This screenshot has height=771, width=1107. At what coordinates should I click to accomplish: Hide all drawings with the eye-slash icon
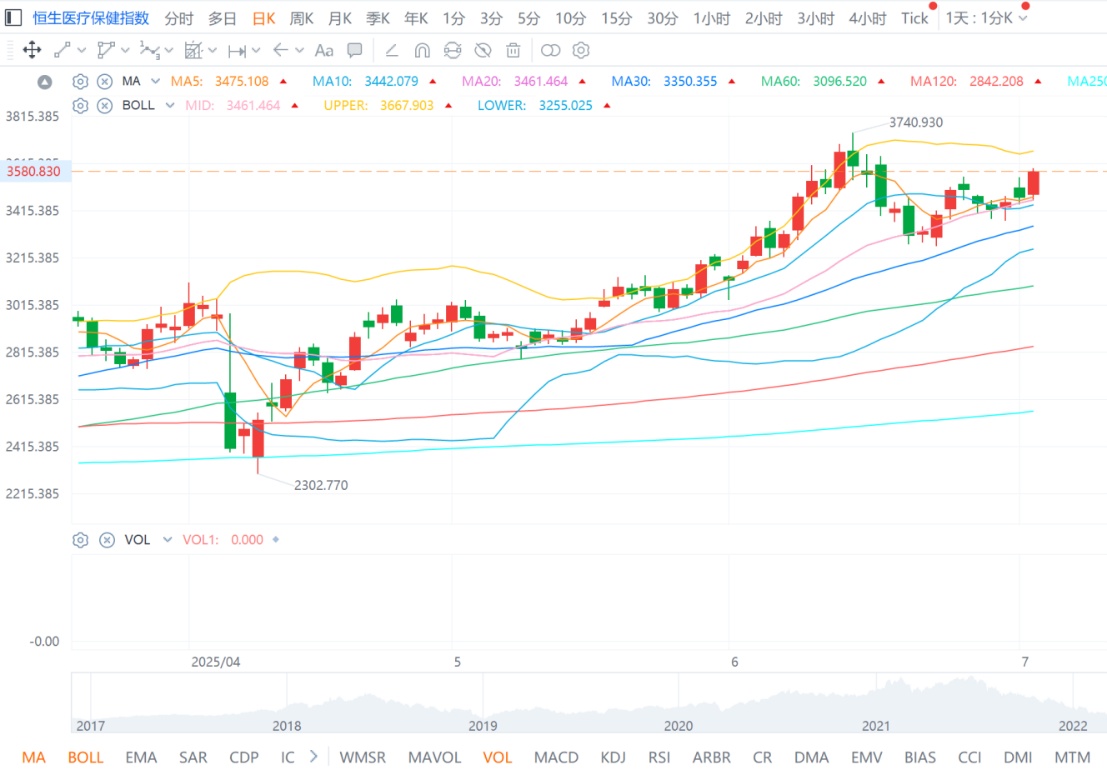coord(483,50)
